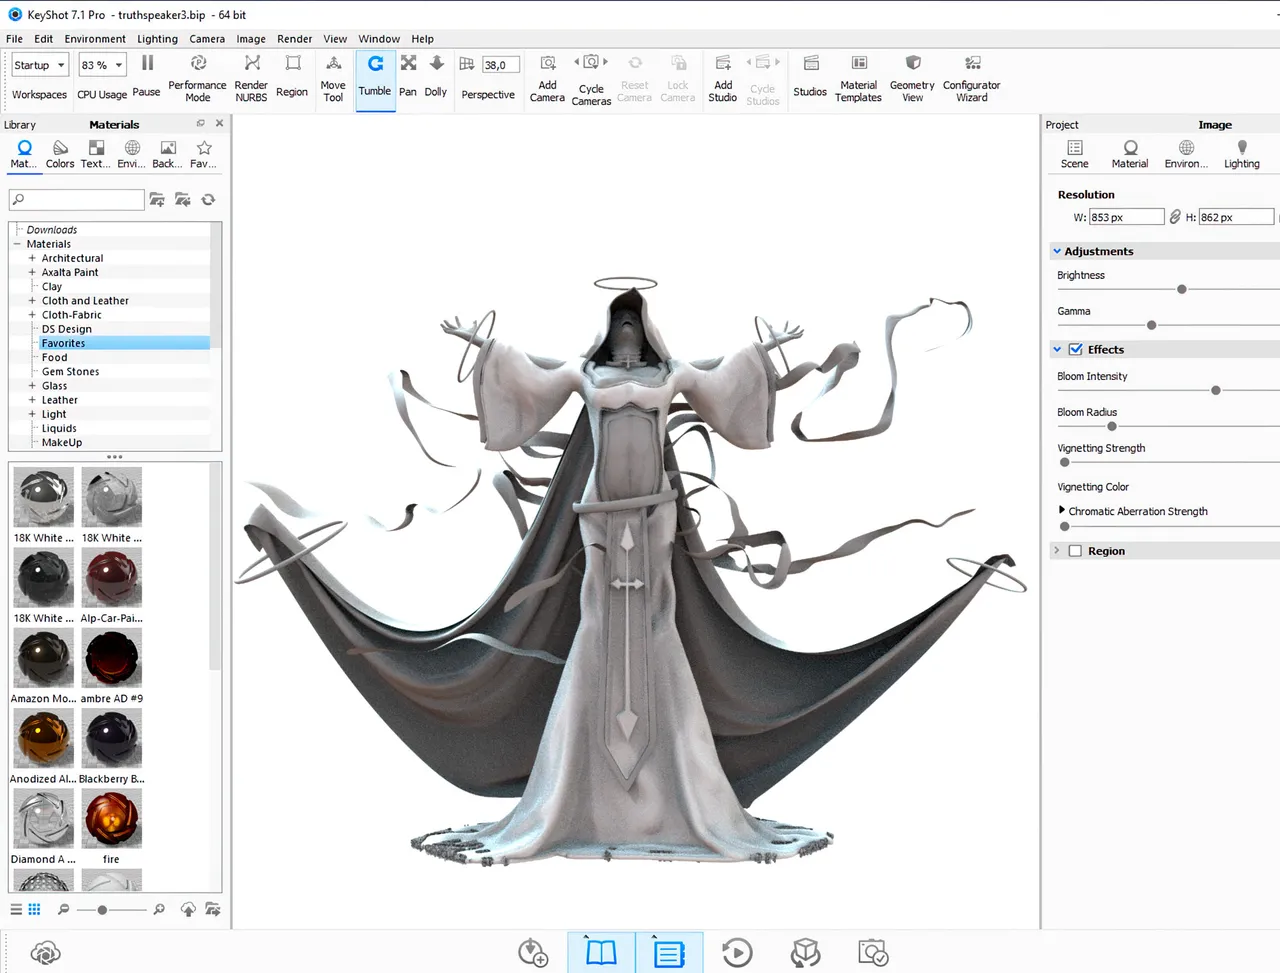Expand the Cloth and Leather folder
The width and height of the screenshot is (1280, 973).
tap(32, 300)
